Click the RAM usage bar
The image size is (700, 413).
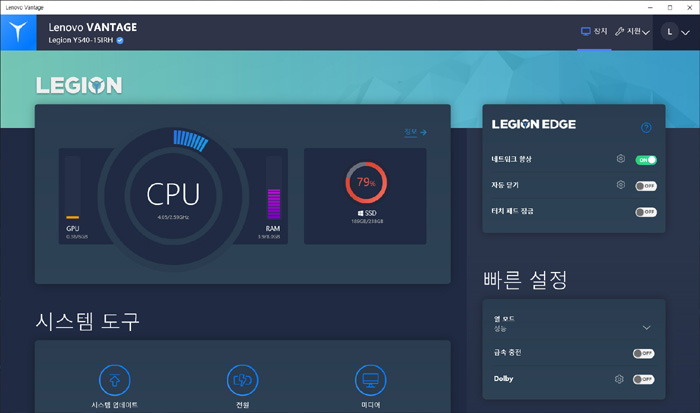pyautogui.click(x=274, y=188)
